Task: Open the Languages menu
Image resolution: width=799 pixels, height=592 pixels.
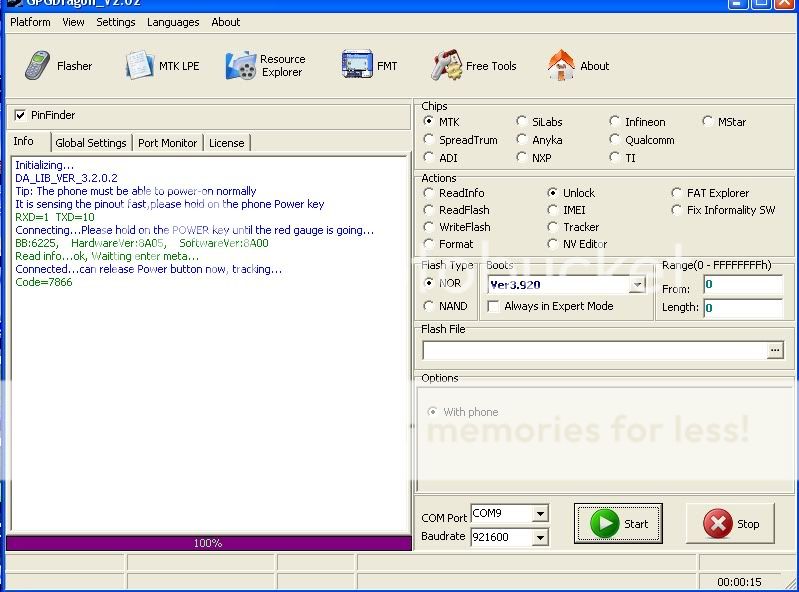Action: [x=173, y=22]
